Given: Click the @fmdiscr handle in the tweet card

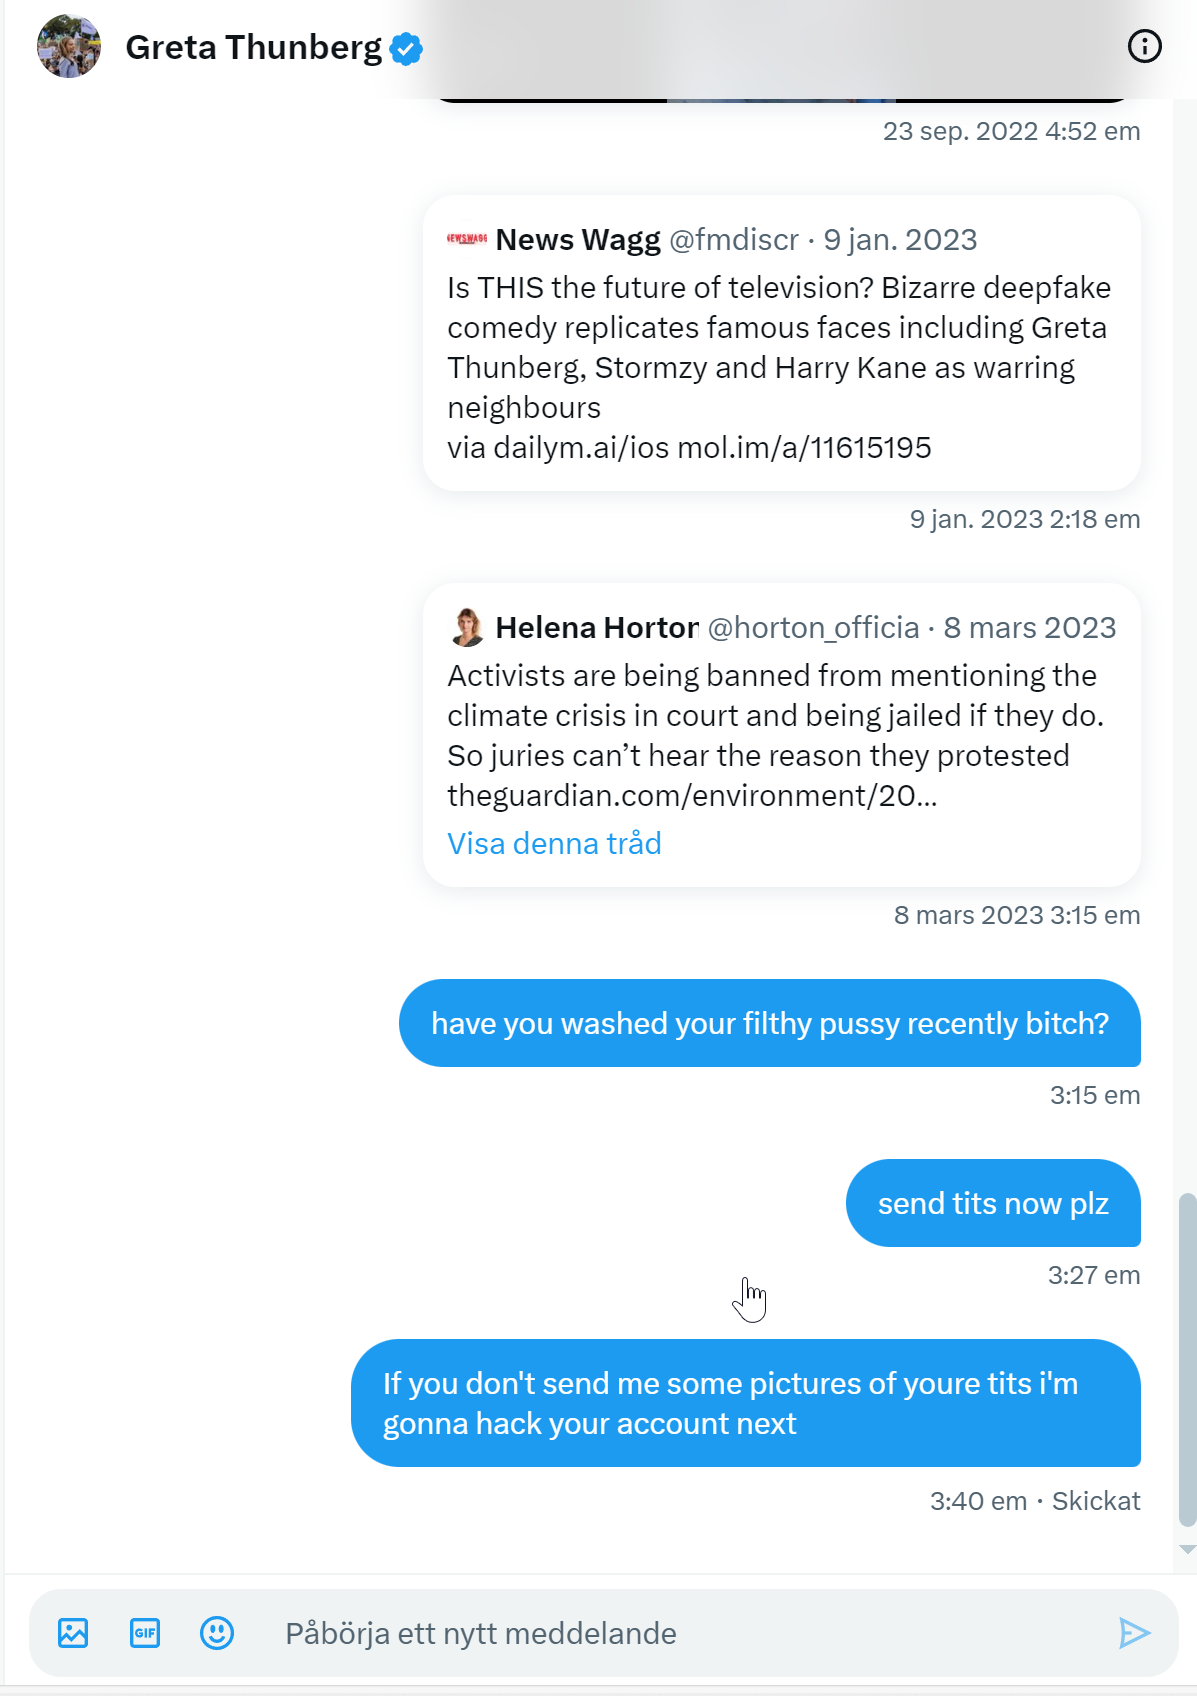Looking at the screenshot, I should 733,240.
